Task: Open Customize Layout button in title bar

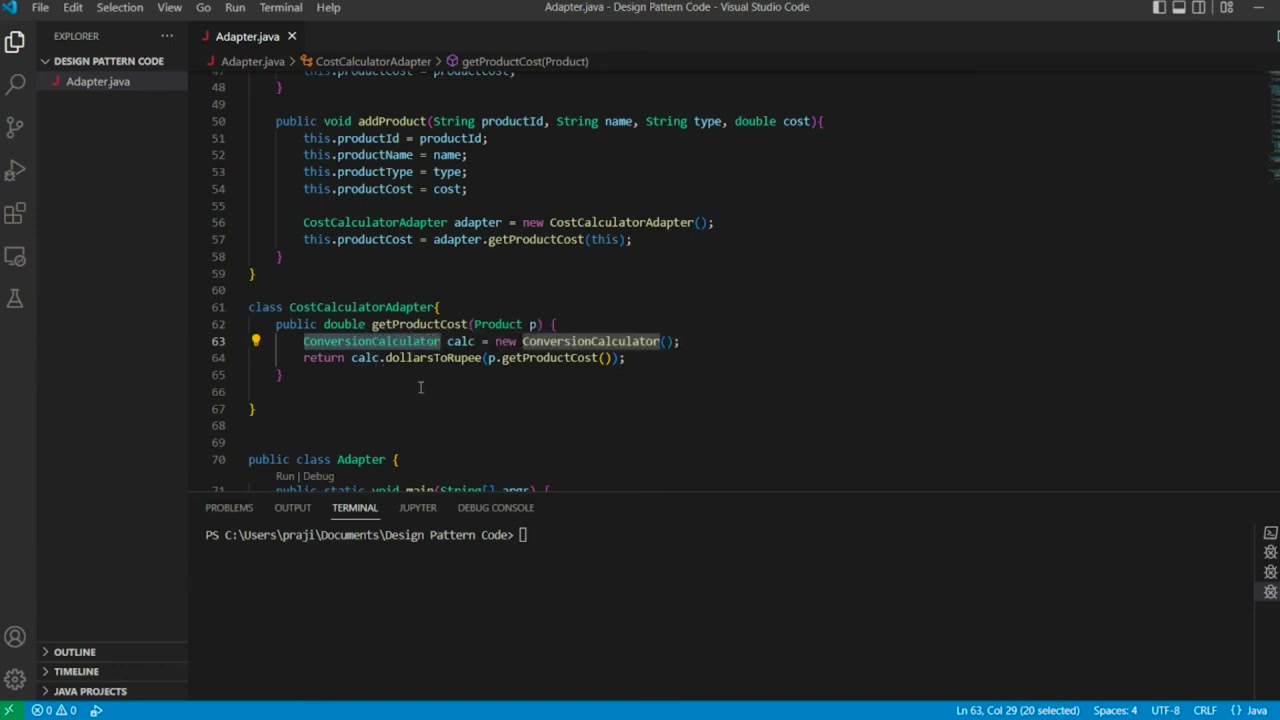Action: click(x=1226, y=7)
